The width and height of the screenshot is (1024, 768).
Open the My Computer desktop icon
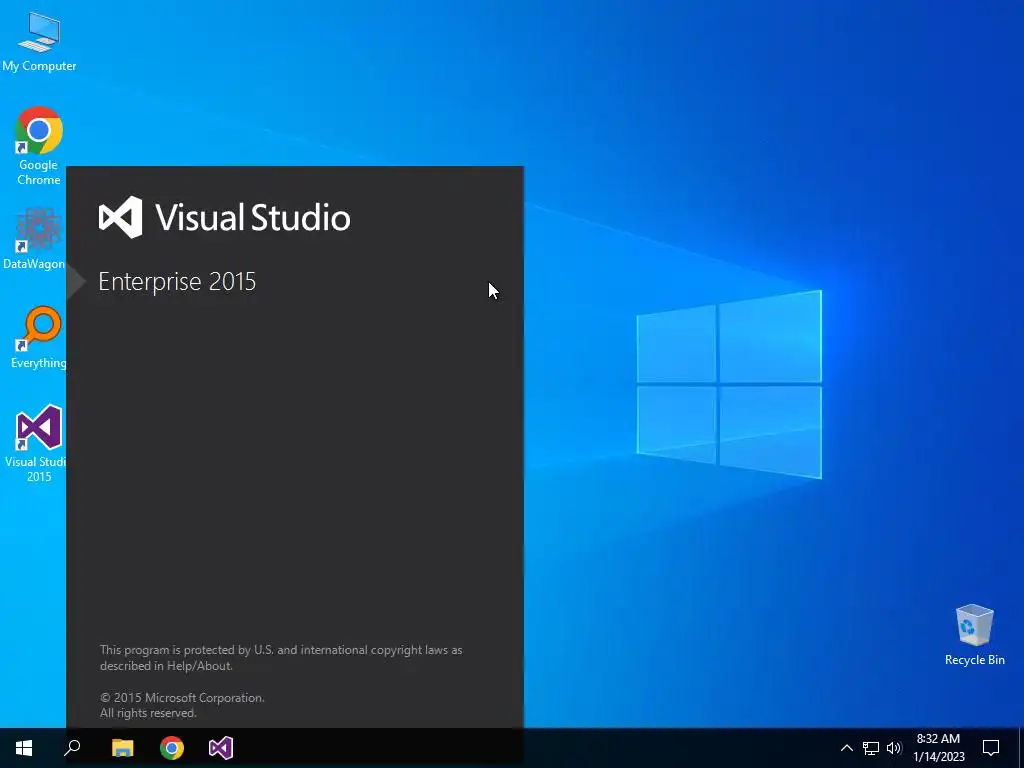pos(39,41)
